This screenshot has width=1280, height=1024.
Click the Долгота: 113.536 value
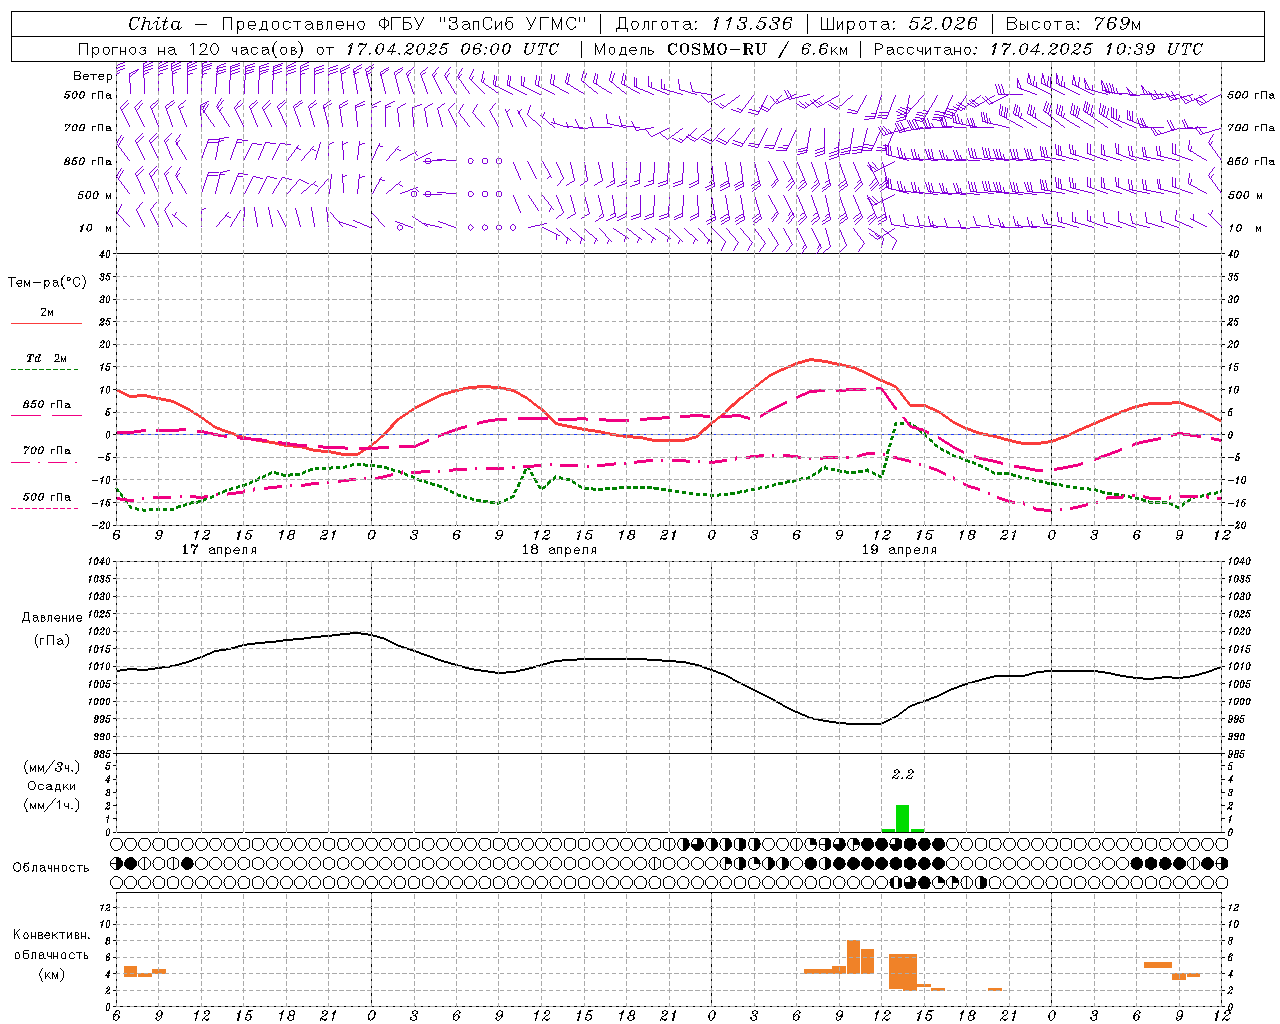pyautogui.click(x=704, y=24)
